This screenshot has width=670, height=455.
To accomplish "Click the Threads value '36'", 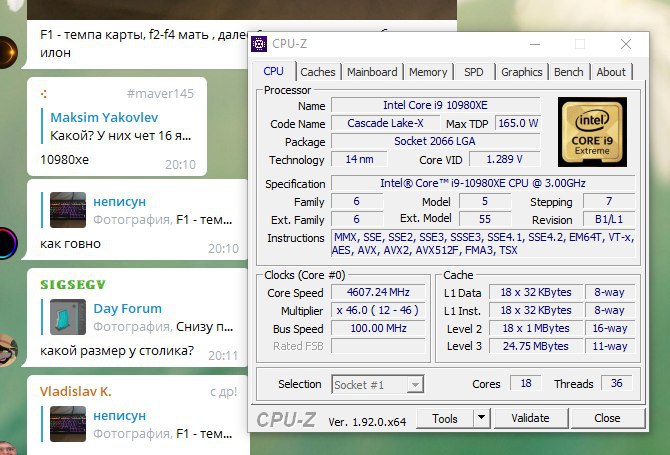I will pos(617,383).
